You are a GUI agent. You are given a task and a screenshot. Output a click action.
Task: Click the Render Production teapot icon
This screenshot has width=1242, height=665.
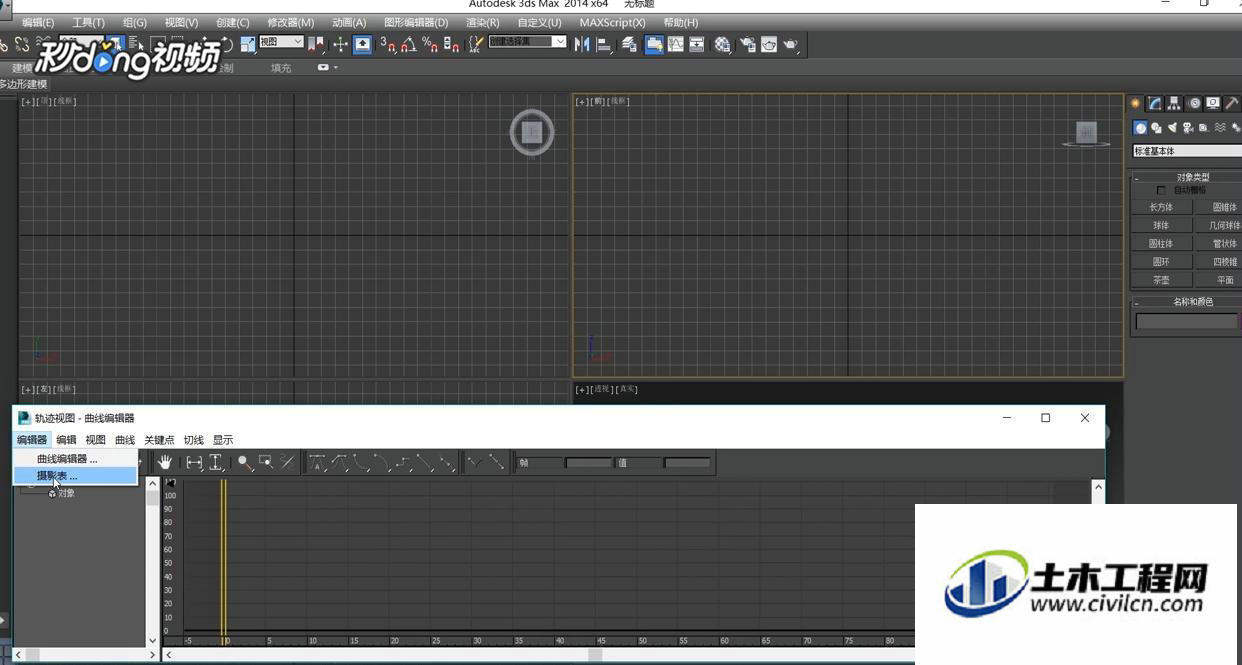[790, 44]
